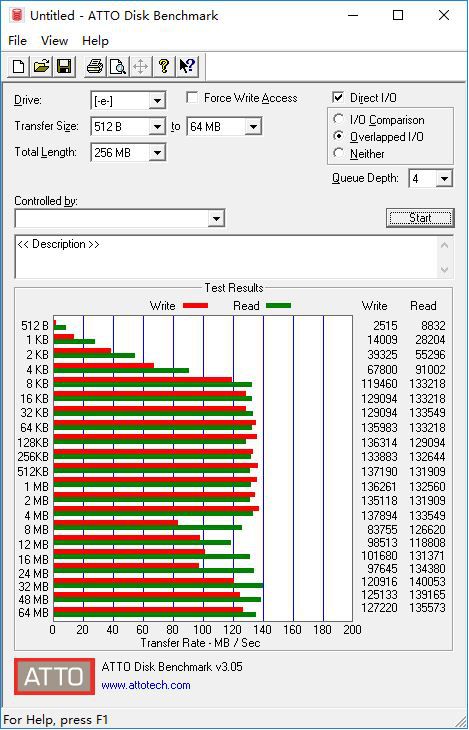Click the move arrows toolbar icon
The image size is (469, 730).
pyautogui.click(x=141, y=66)
